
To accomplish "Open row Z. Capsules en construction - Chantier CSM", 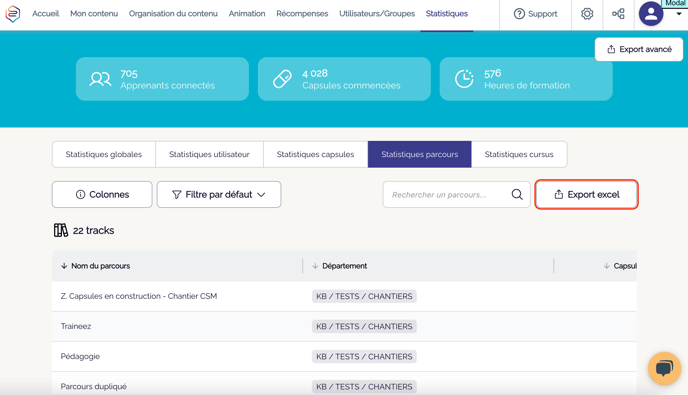I will pos(344,296).
